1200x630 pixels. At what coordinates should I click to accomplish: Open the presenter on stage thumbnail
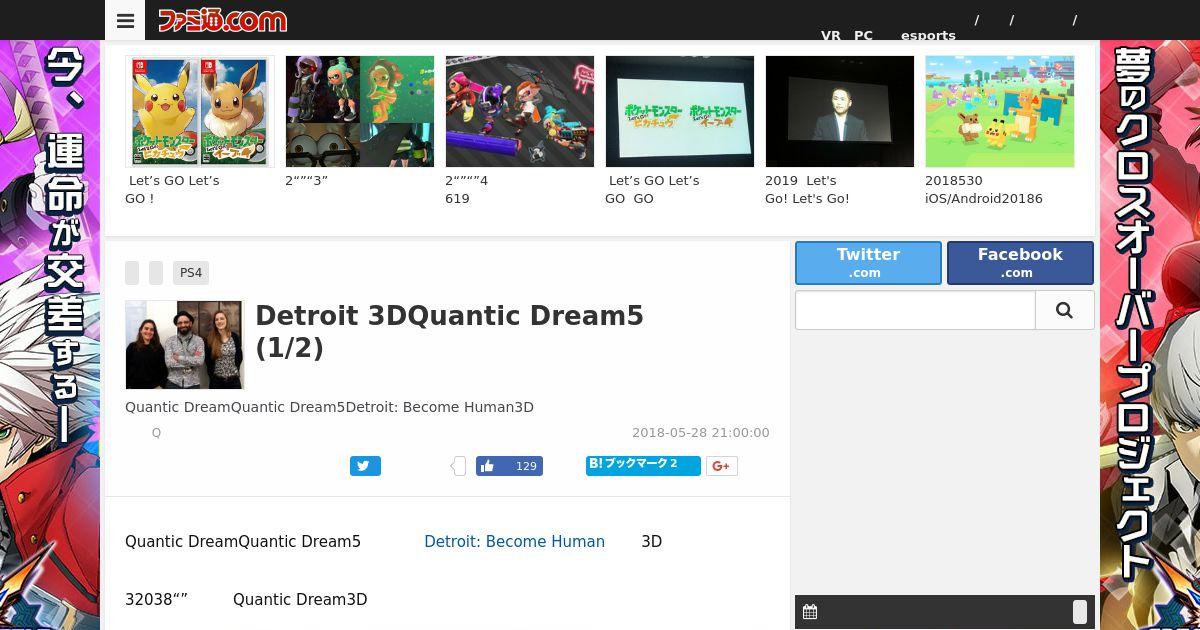click(840, 111)
